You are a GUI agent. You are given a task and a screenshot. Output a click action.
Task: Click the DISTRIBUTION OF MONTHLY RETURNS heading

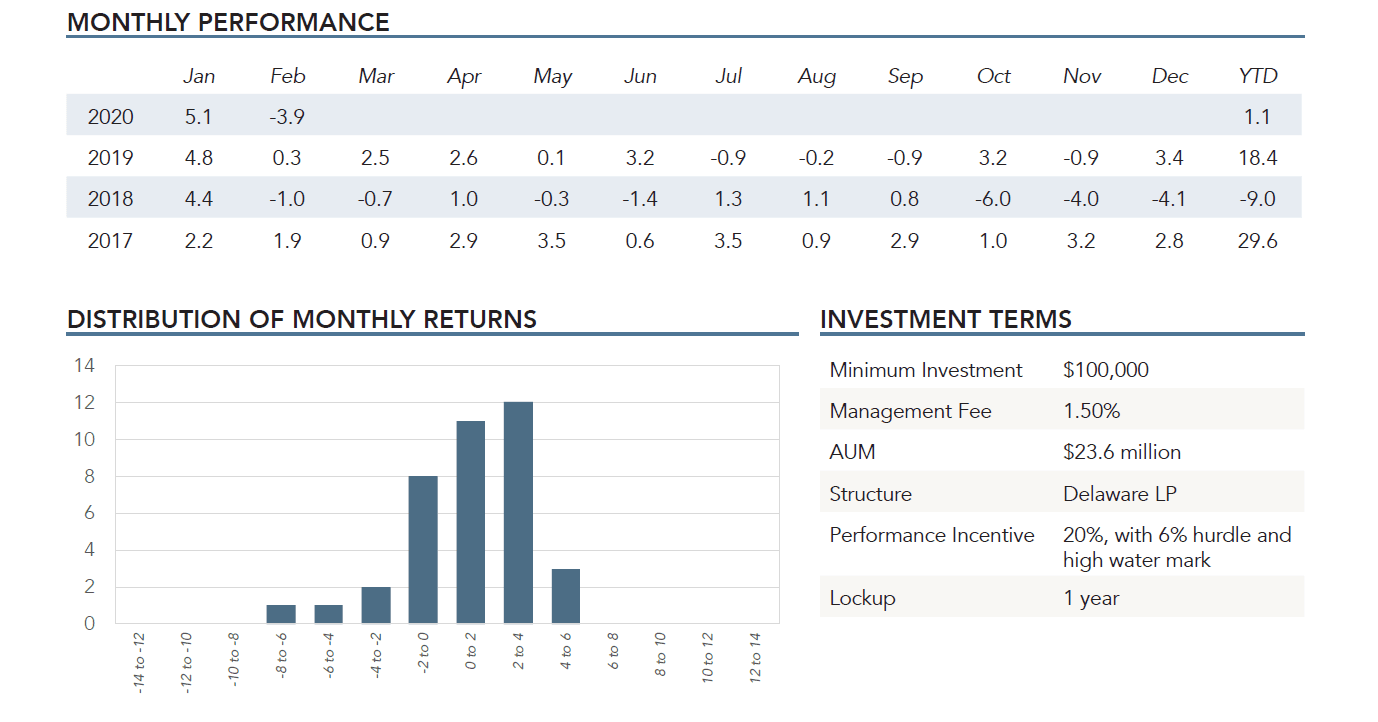point(302,319)
